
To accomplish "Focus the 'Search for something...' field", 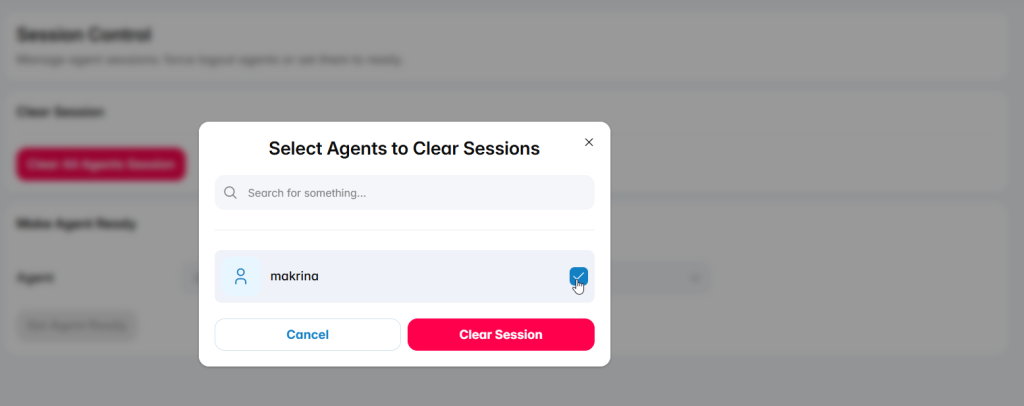I will click(404, 193).
